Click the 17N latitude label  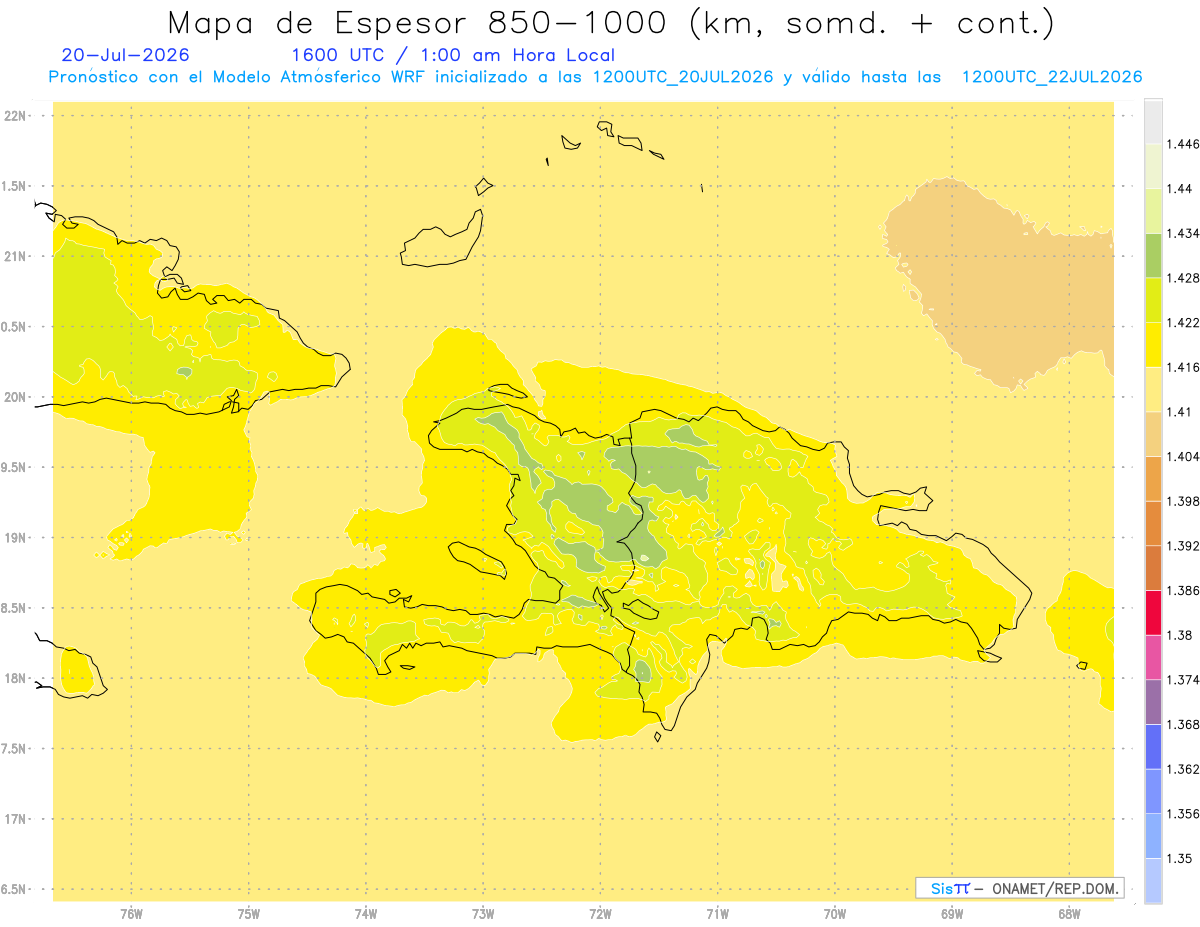pos(16,819)
